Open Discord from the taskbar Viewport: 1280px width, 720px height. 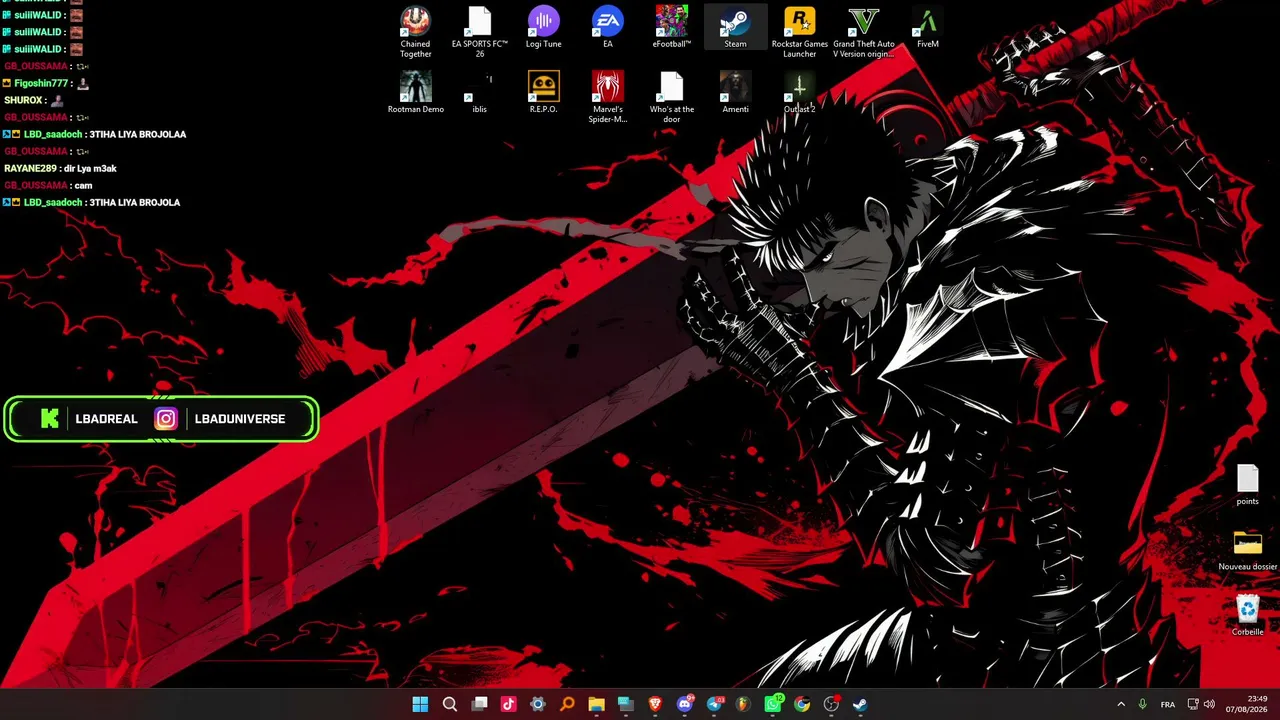(685, 704)
